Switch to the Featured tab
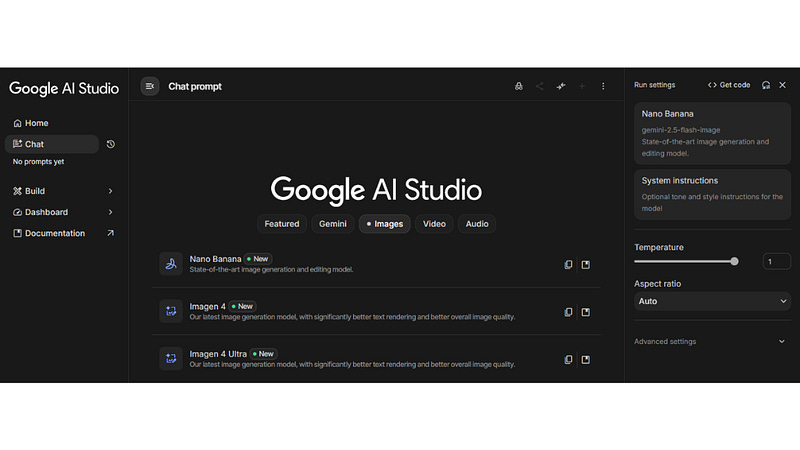This screenshot has height=450, width=800. pyautogui.click(x=282, y=224)
